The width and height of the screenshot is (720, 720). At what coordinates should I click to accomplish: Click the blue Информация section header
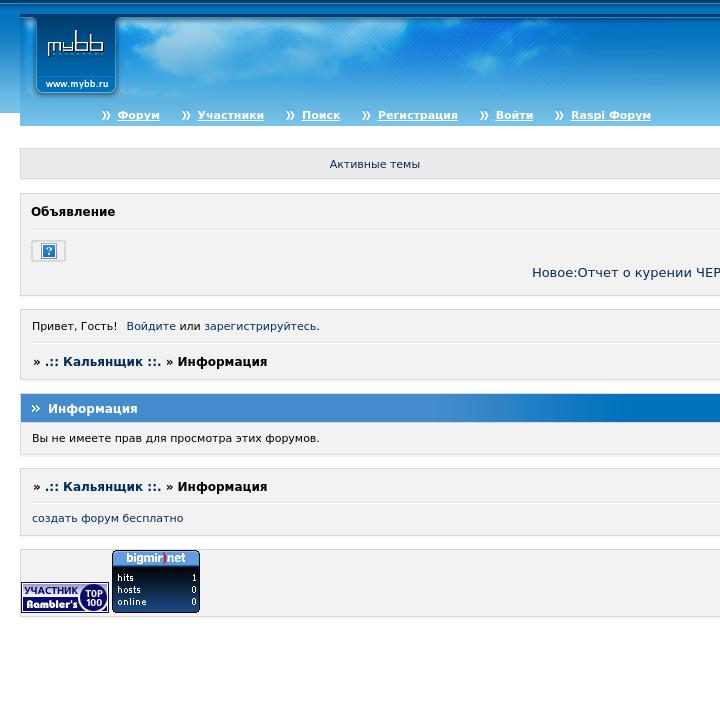(x=370, y=408)
